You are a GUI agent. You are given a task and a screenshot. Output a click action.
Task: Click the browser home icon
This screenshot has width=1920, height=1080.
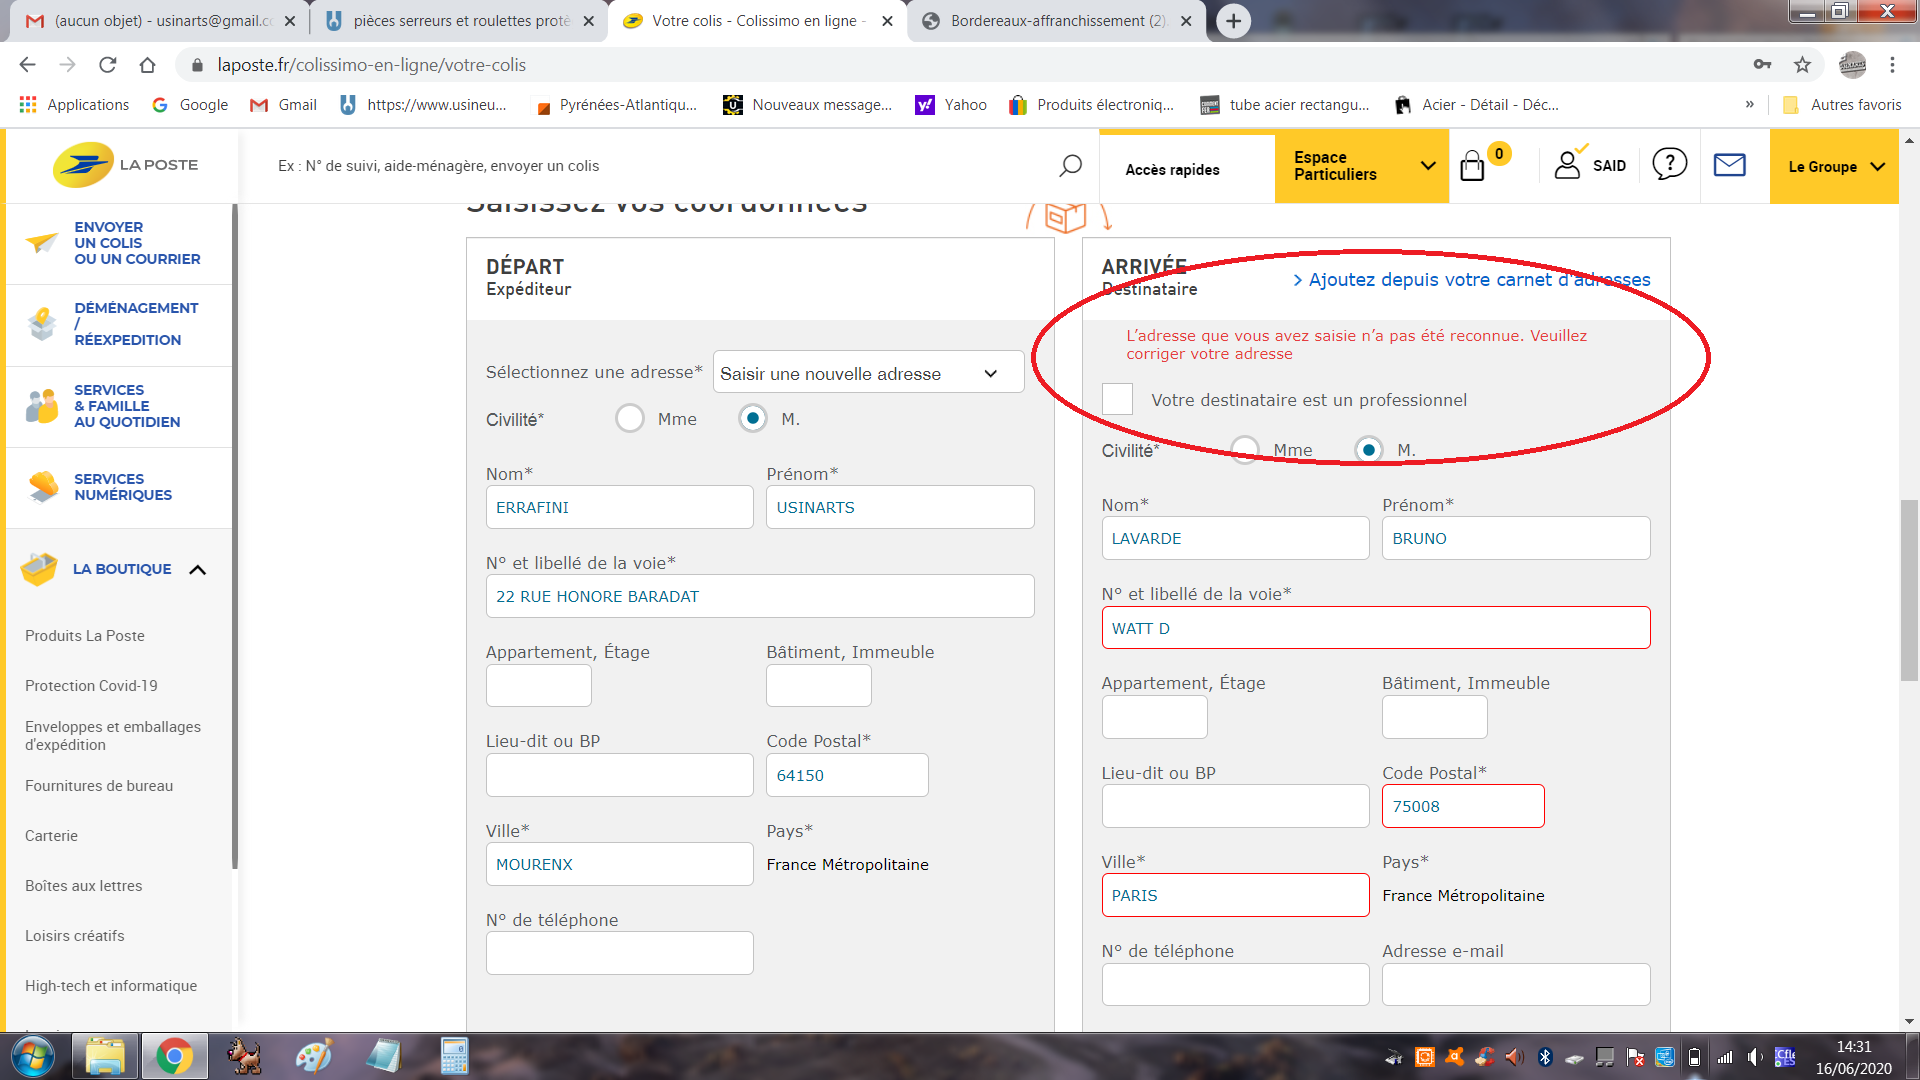(147, 65)
